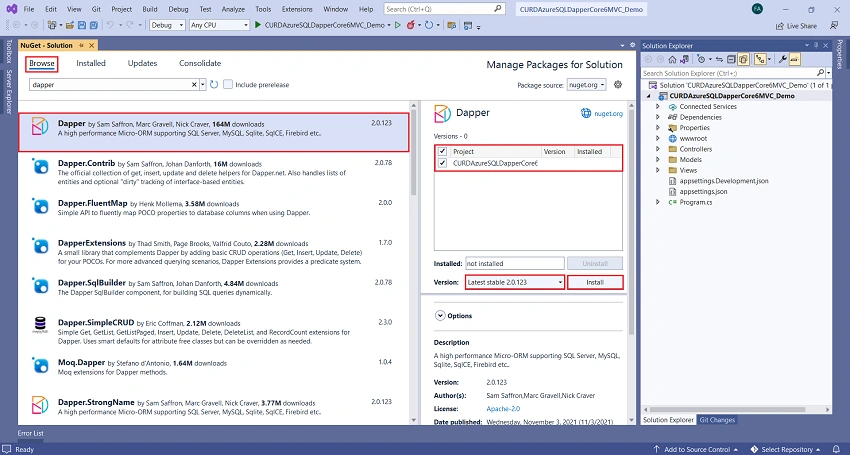850x455 pixels.
Task: Open the Build menu
Action: click(x=150, y=9)
